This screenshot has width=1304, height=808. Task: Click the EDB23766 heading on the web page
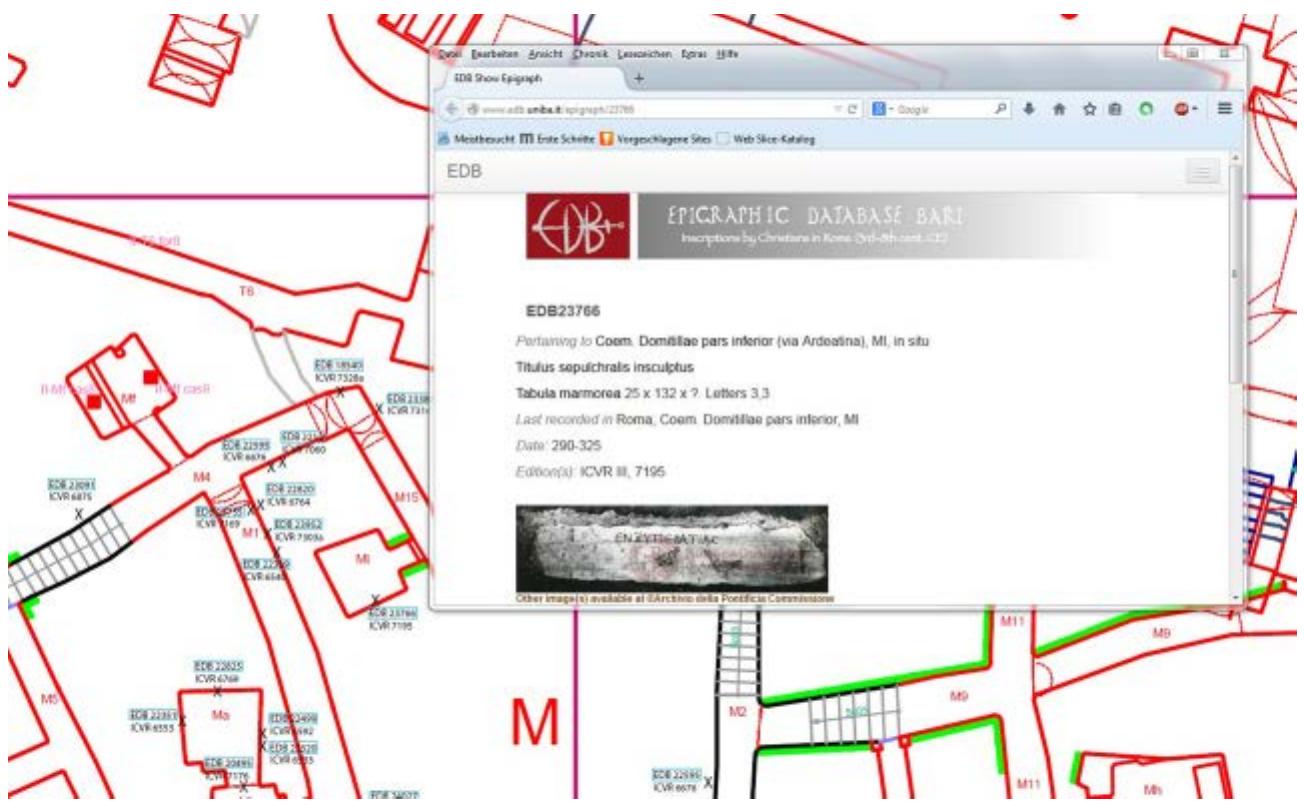coord(561,313)
